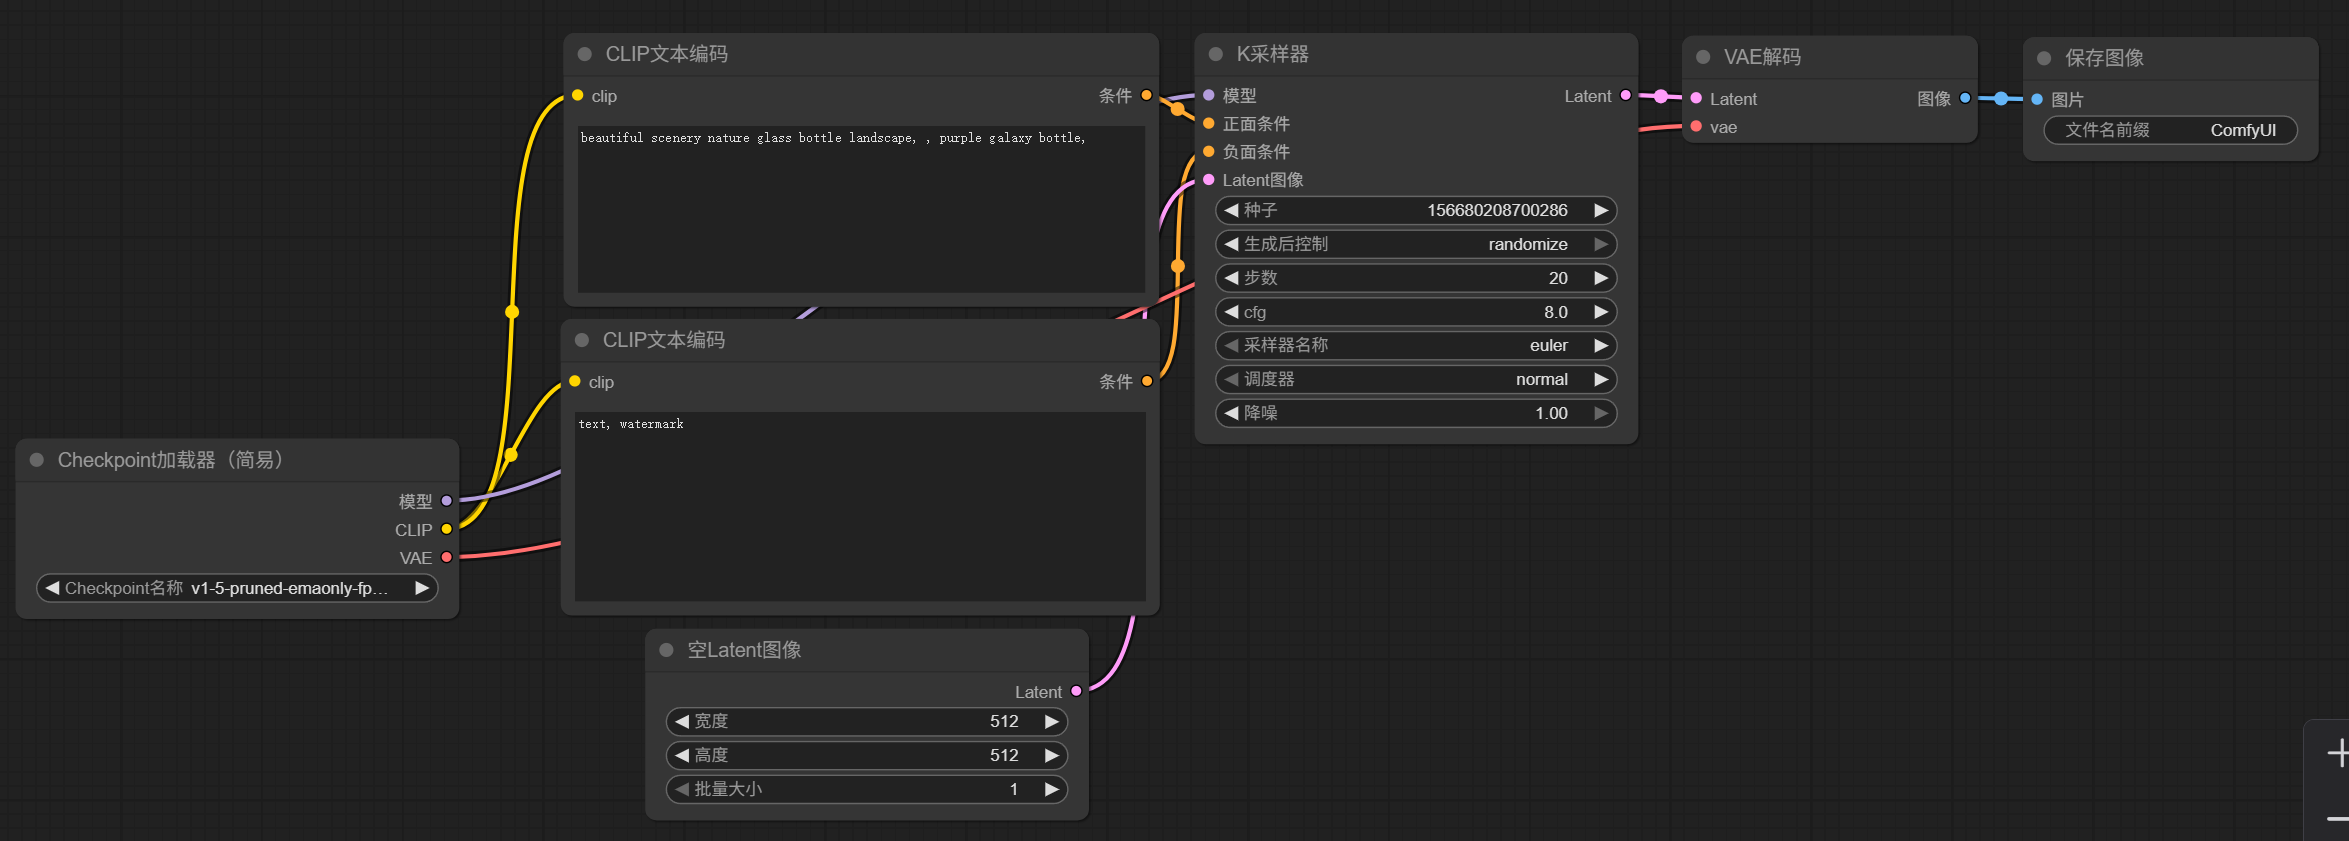The height and width of the screenshot is (841, 2349).
Task: Click the Latent output port on K采样器
Action: 1626,95
